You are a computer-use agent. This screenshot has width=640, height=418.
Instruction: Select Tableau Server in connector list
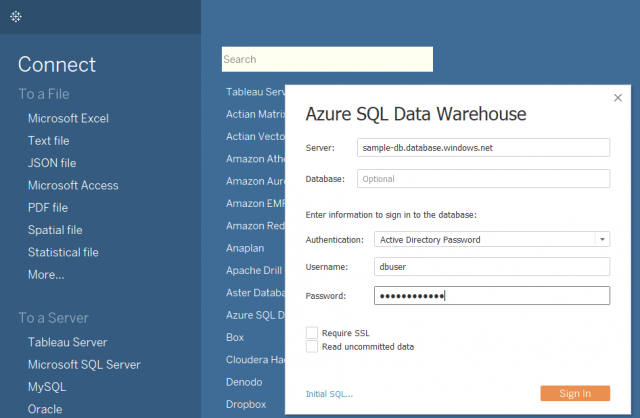pos(256,92)
